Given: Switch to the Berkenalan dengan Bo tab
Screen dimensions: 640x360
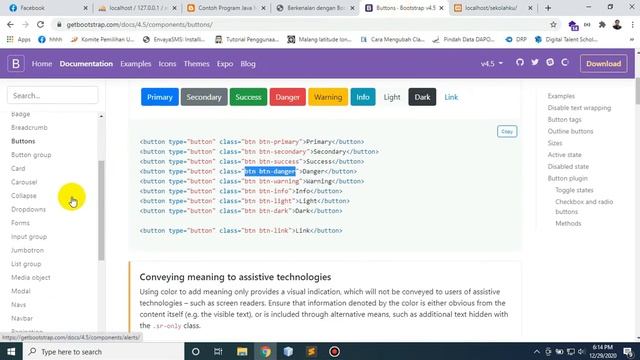Looking at the screenshot, I should tap(315, 8).
